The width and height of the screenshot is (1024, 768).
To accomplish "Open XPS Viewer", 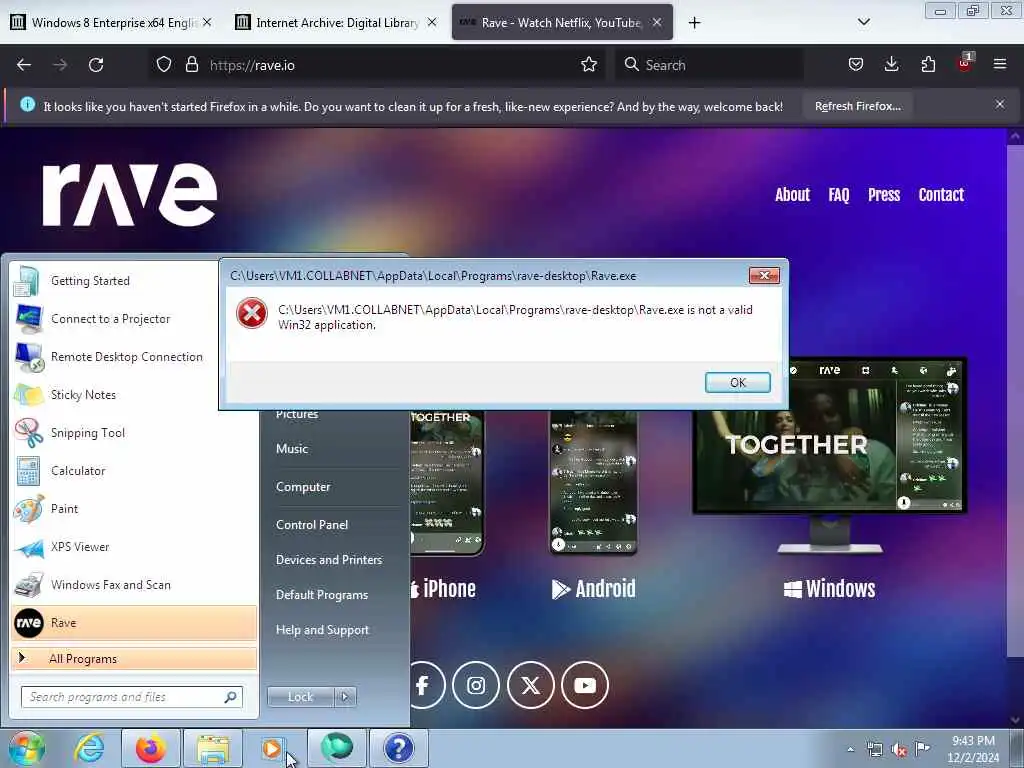I will point(134,547).
